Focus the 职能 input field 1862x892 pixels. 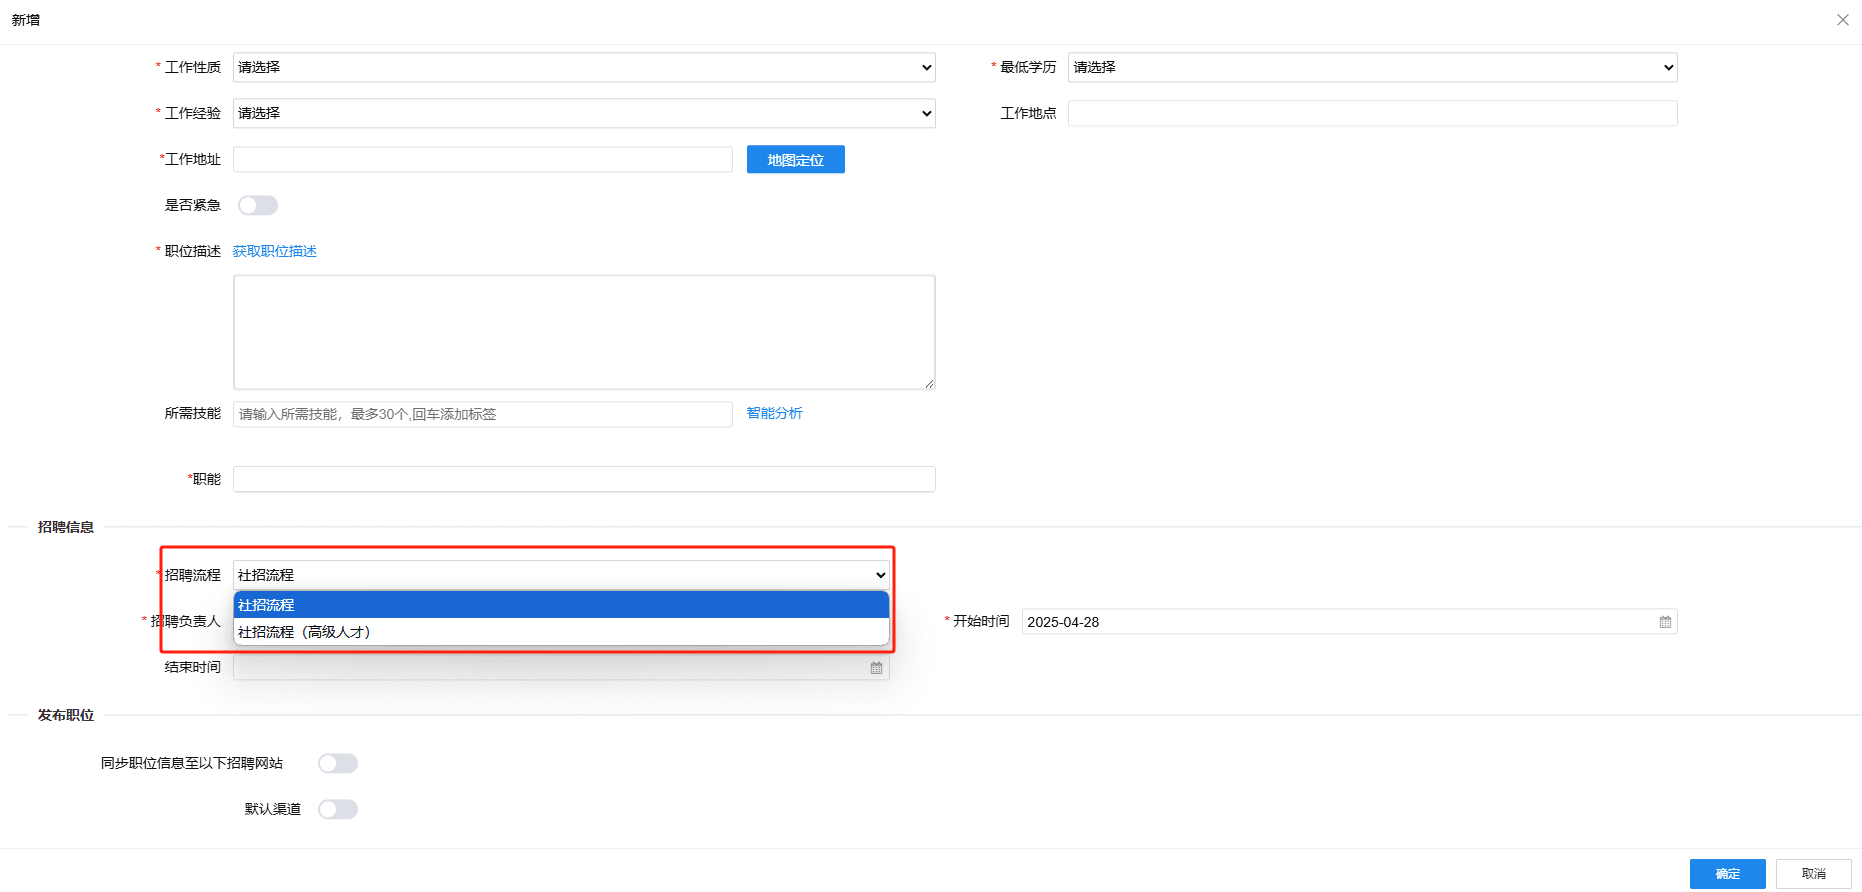[584, 479]
